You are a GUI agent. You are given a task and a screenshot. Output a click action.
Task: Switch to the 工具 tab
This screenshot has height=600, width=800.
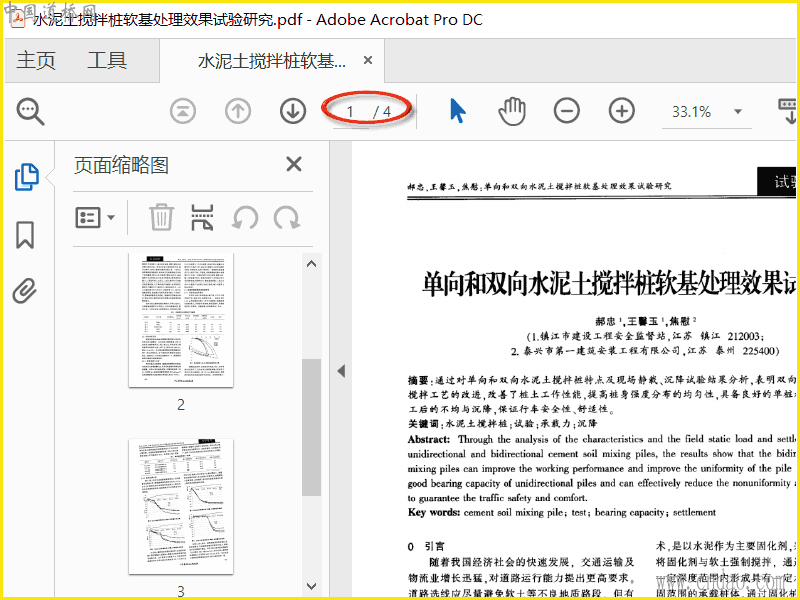tap(107, 61)
